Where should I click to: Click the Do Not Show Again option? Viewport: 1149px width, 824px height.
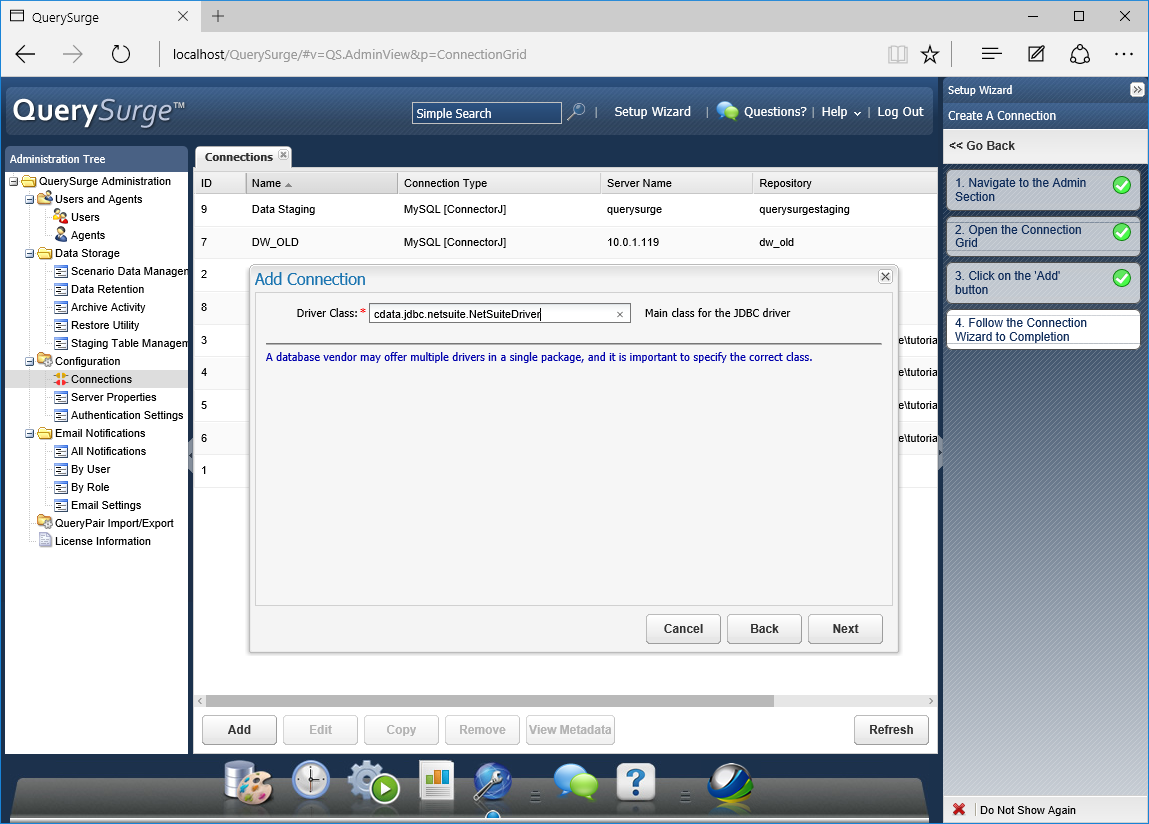1027,810
